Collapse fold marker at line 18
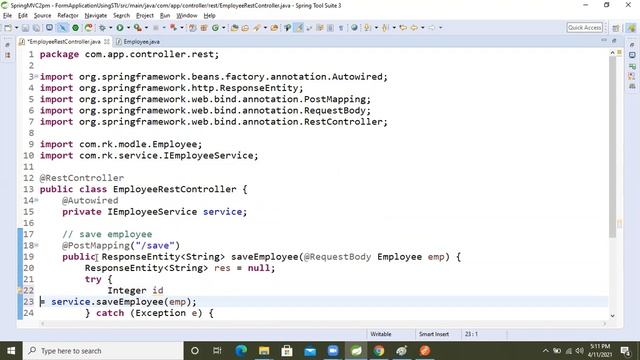The width and height of the screenshot is (640, 360). [x=36, y=244]
